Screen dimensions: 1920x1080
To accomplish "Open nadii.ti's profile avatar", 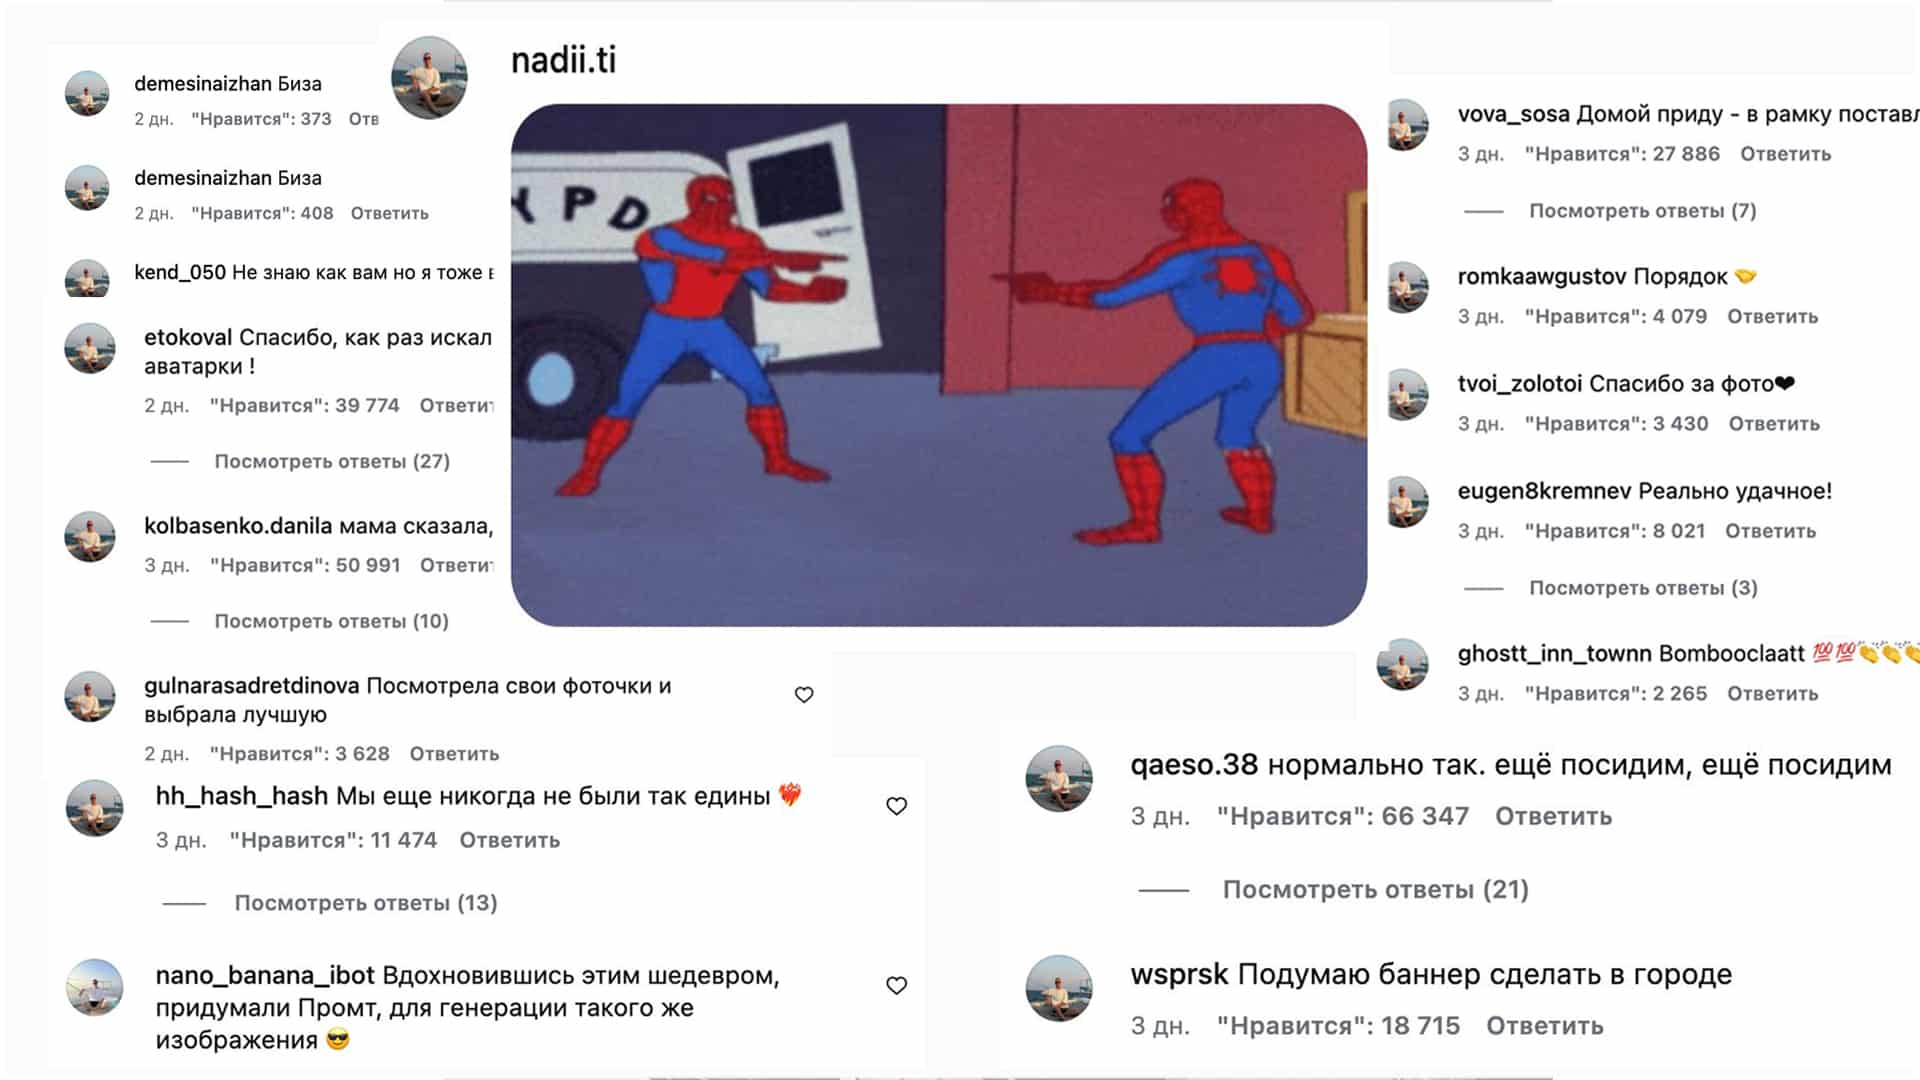I will click(429, 78).
